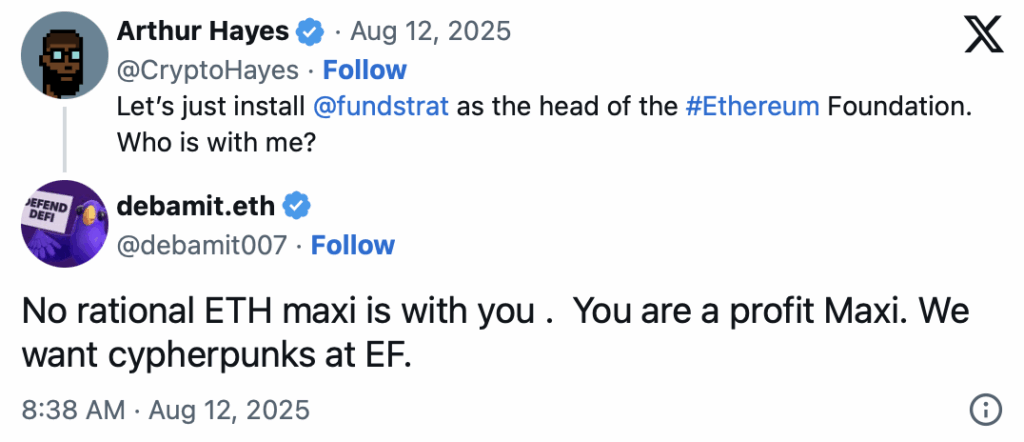Click the verified badge beside debamit.eth
Screen dimensions: 1024x442
click(296, 206)
